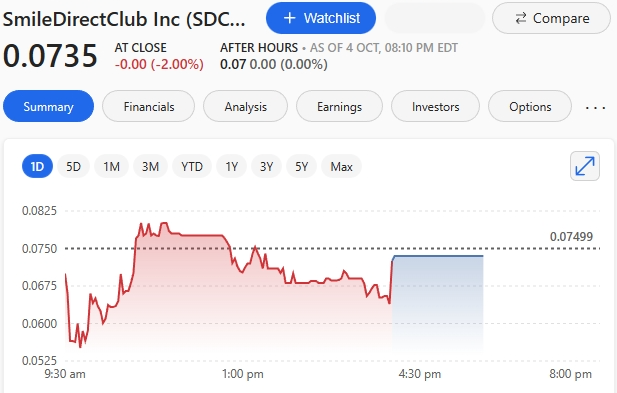This screenshot has height=393, width=617.
Task: Expand chart to full screen
Action: click(585, 166)
